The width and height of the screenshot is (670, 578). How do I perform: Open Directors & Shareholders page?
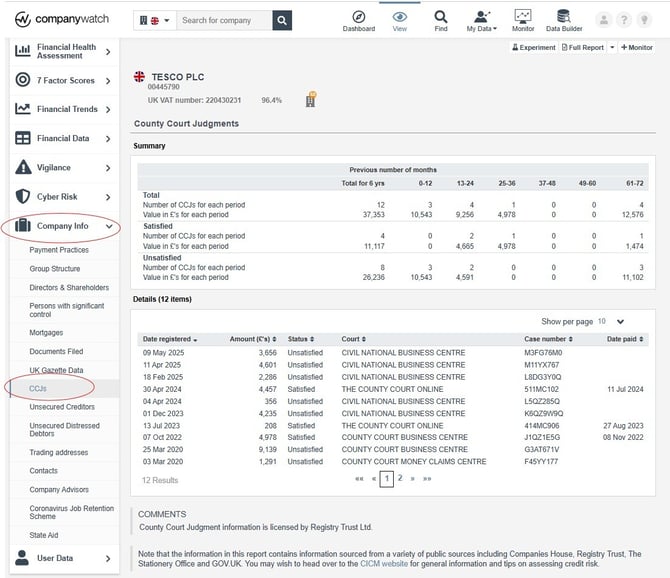click(x=69, y=288)
